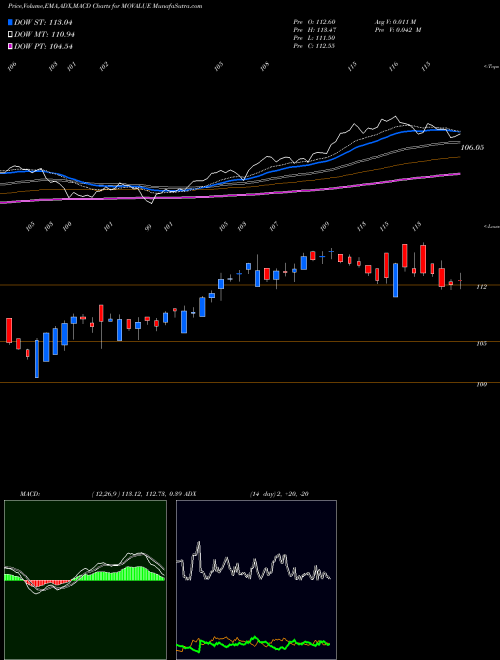Click the 'Avg V: 0.011 M' value

pyautogui.click(x=395, y=22)
